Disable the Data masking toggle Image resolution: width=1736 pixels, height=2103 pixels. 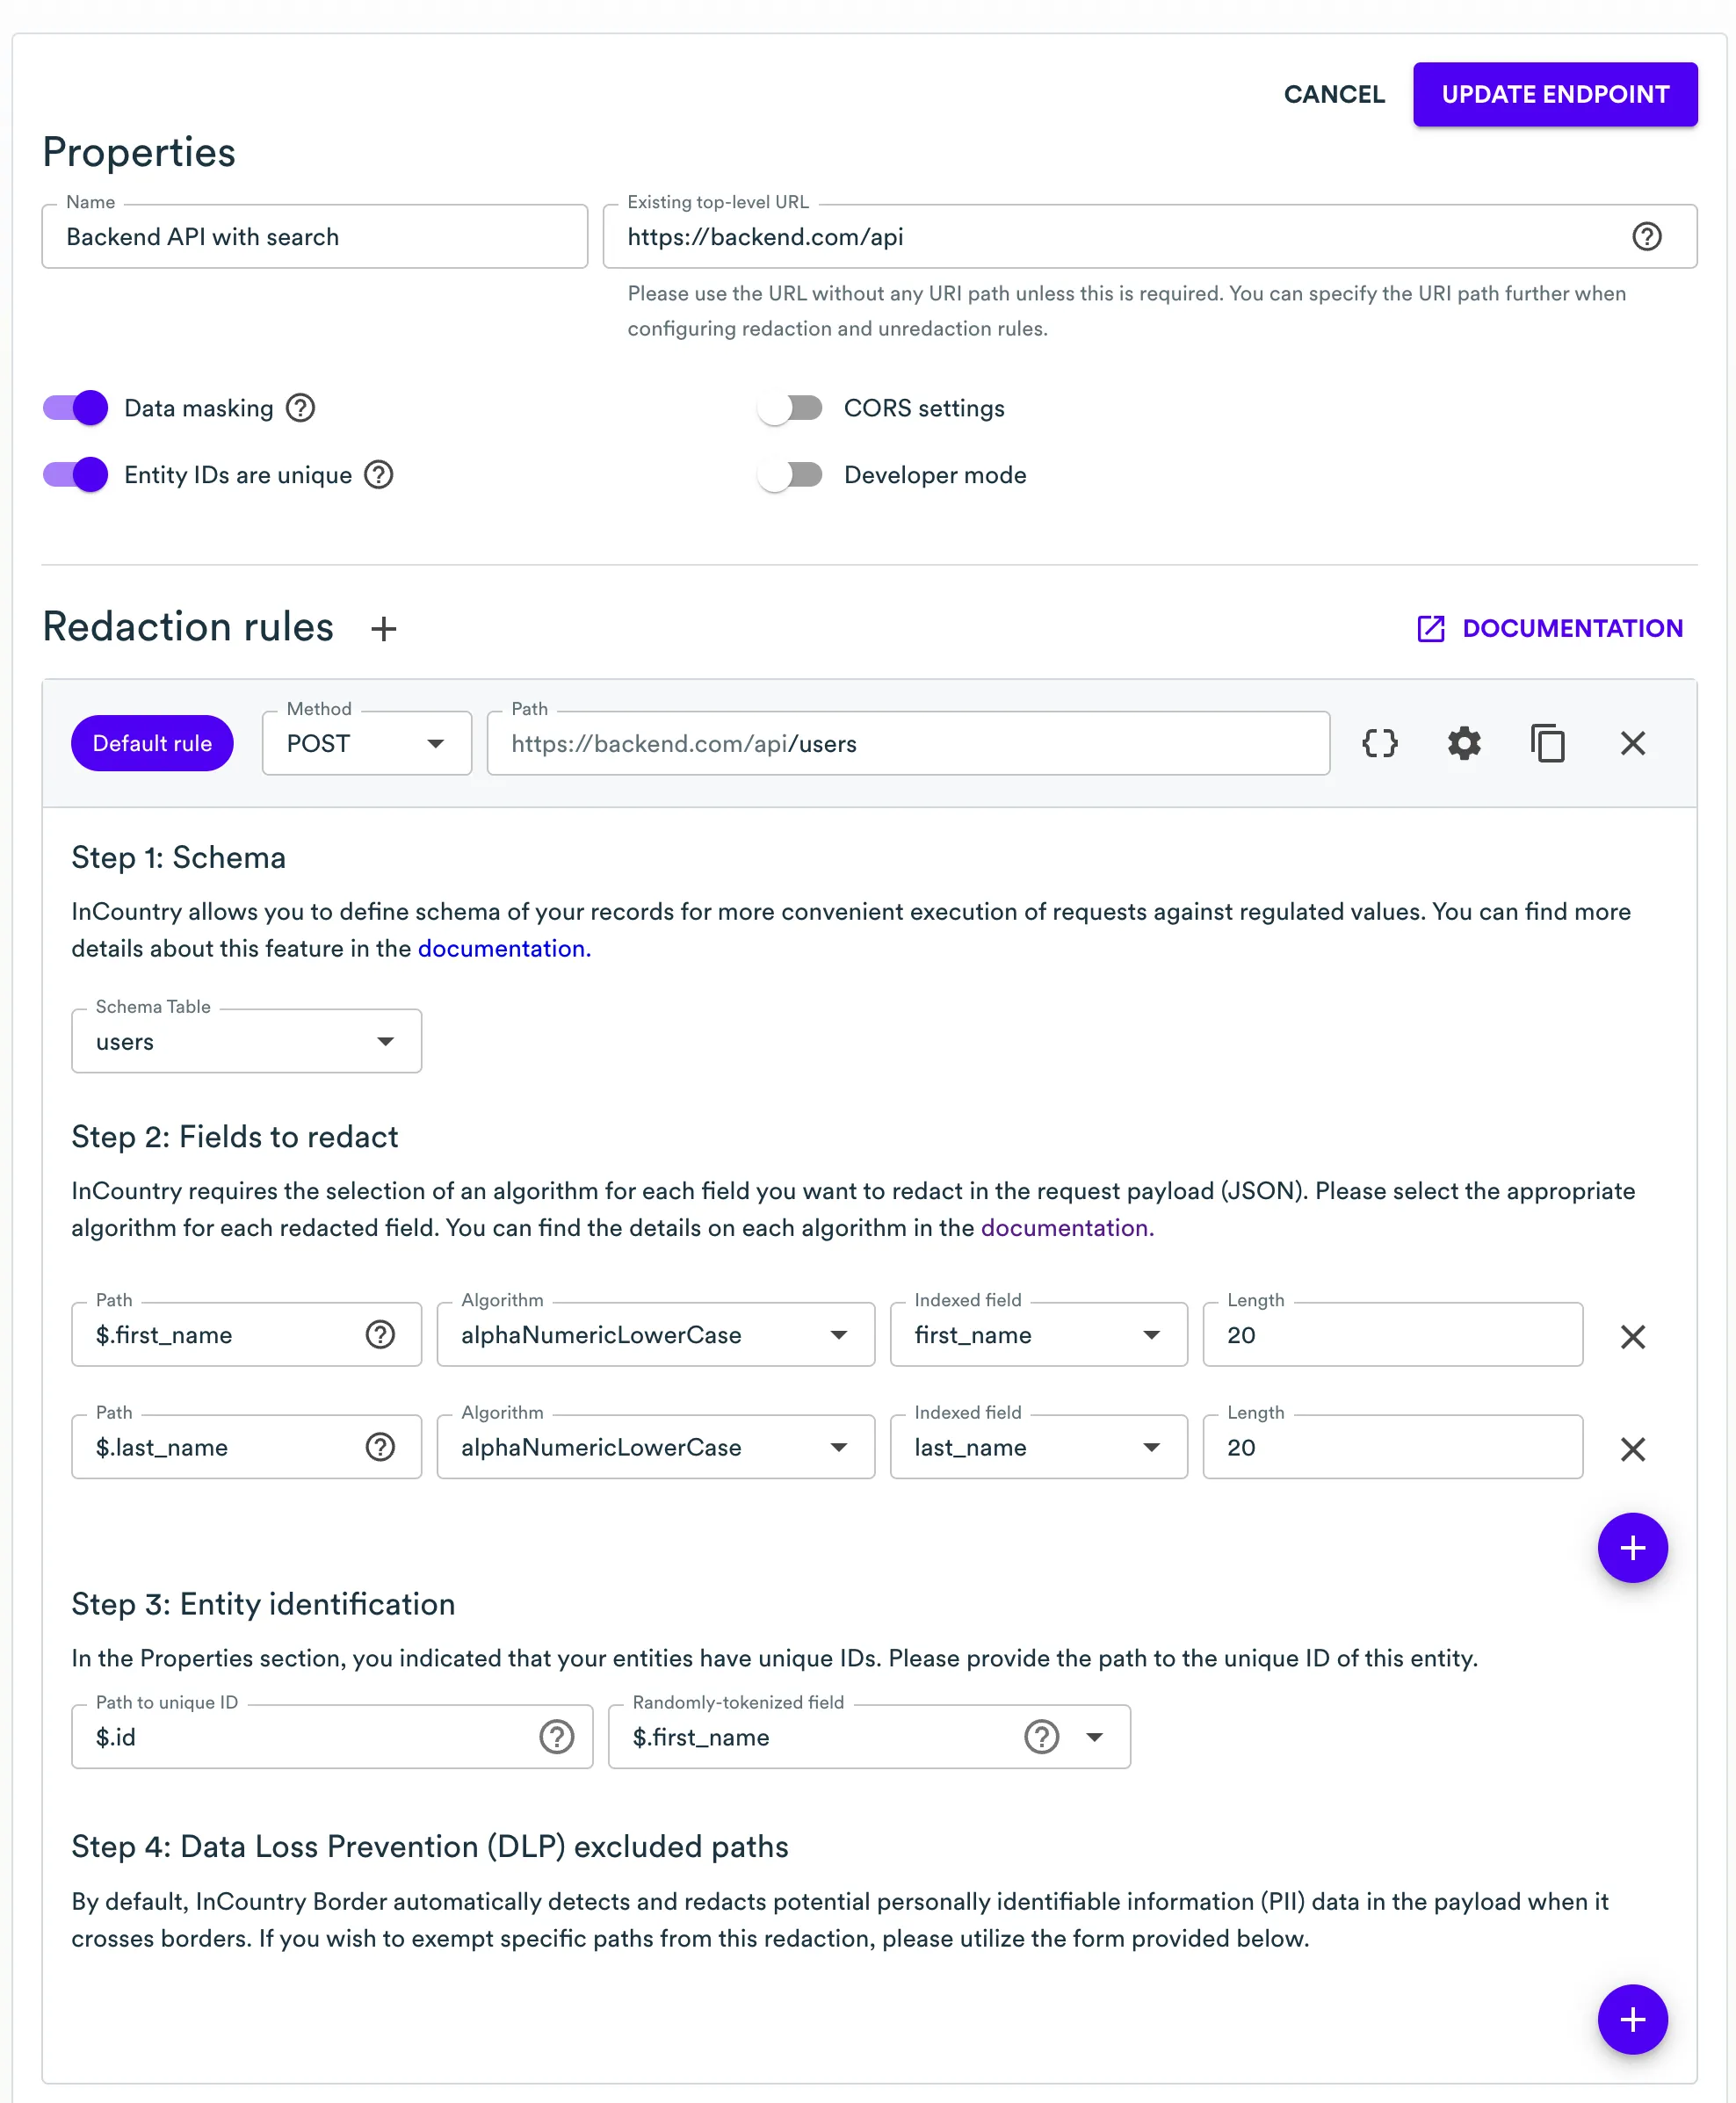pyautogui.click(x=76, y=408)
